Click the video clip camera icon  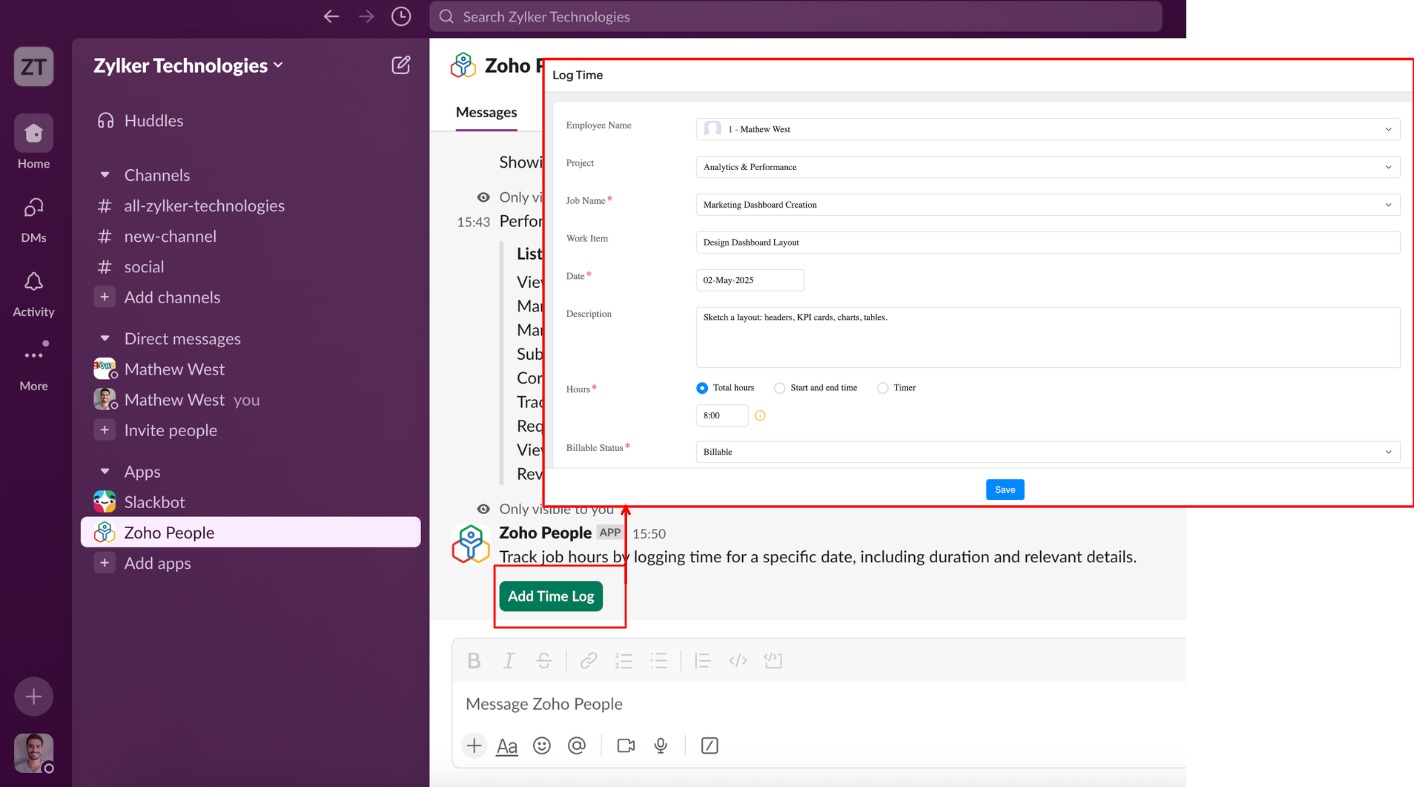[626, 745]
